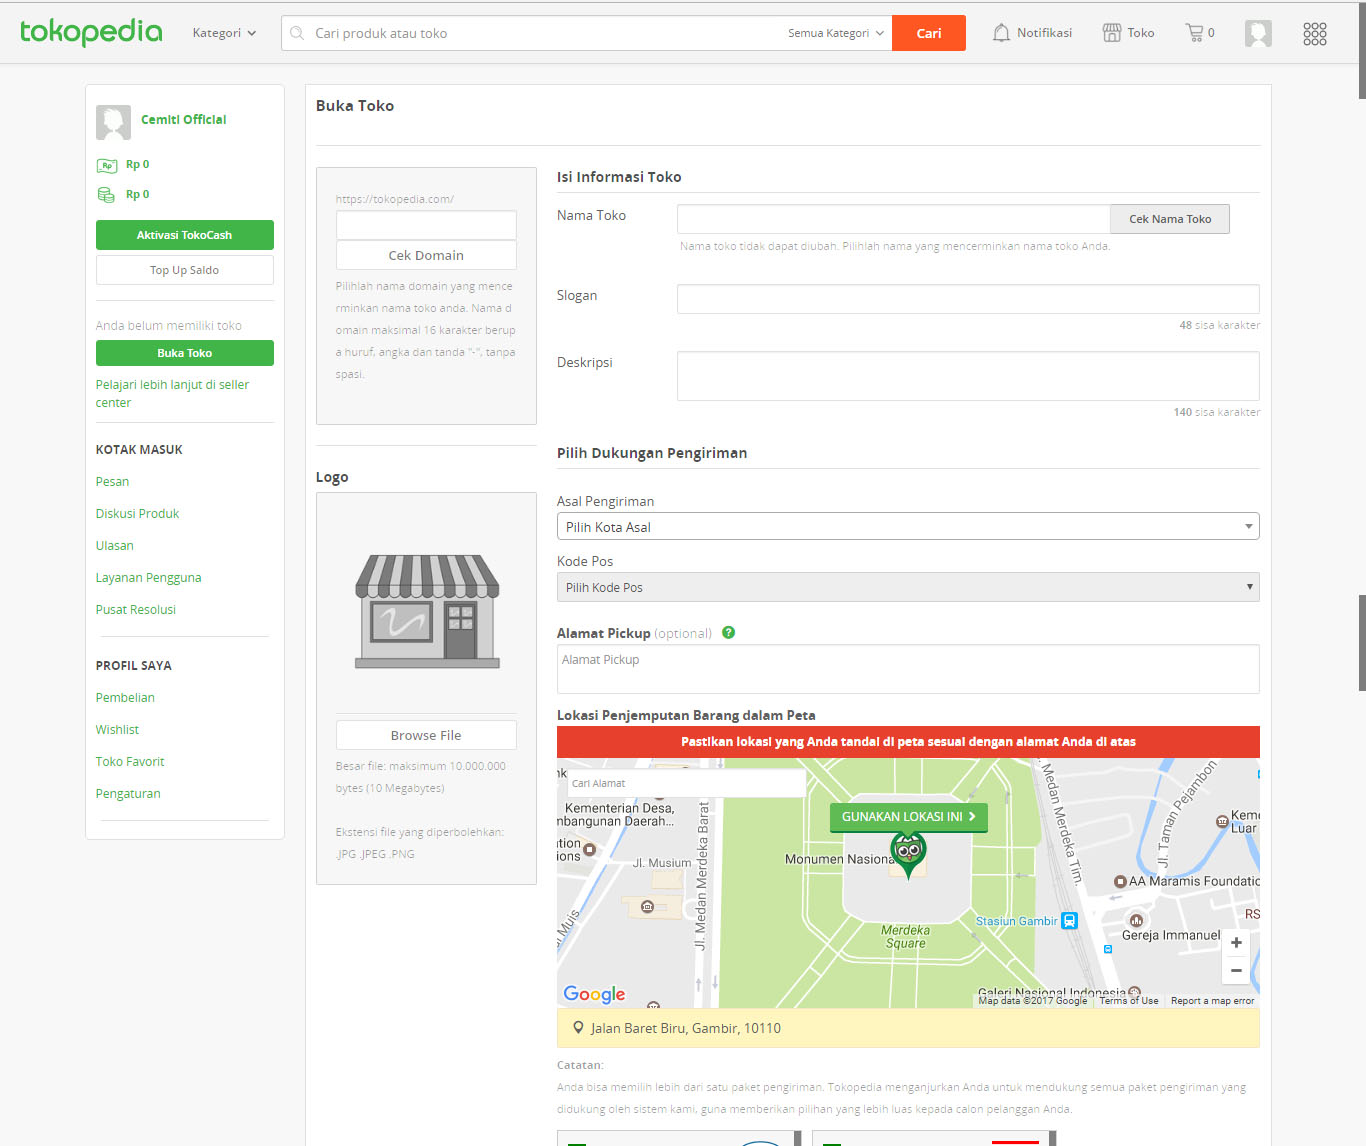The width and height of the screenshot is (1366, 1146).
Task: Open the apps grid icon
Action: 1314,33
